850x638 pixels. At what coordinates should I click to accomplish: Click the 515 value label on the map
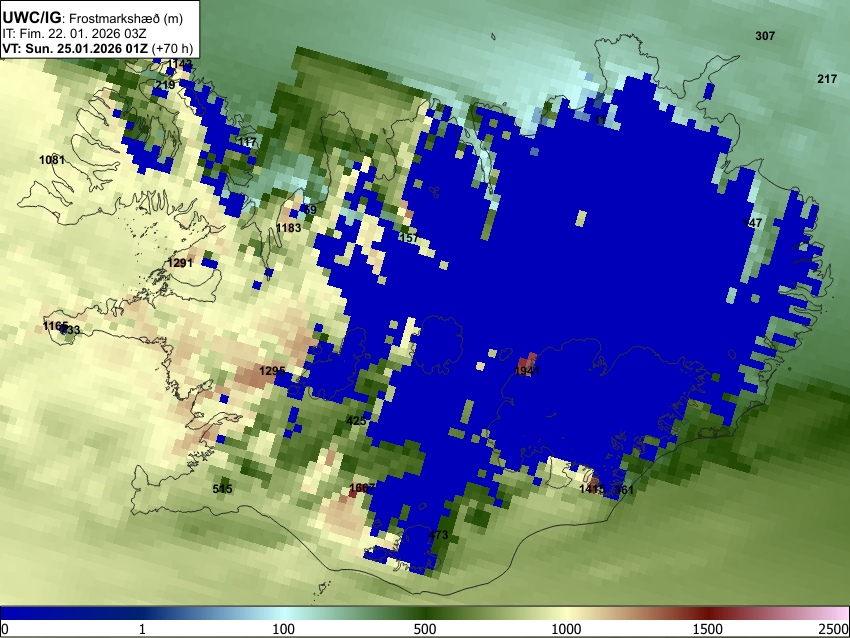(x=222, y=489)
